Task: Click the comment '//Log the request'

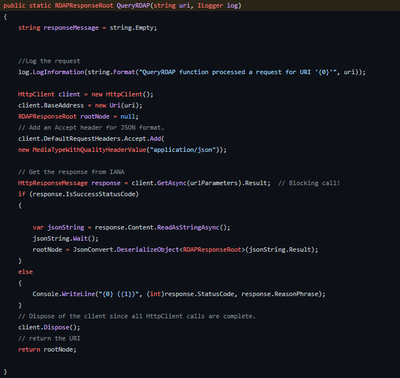Action: pos(49,61)
